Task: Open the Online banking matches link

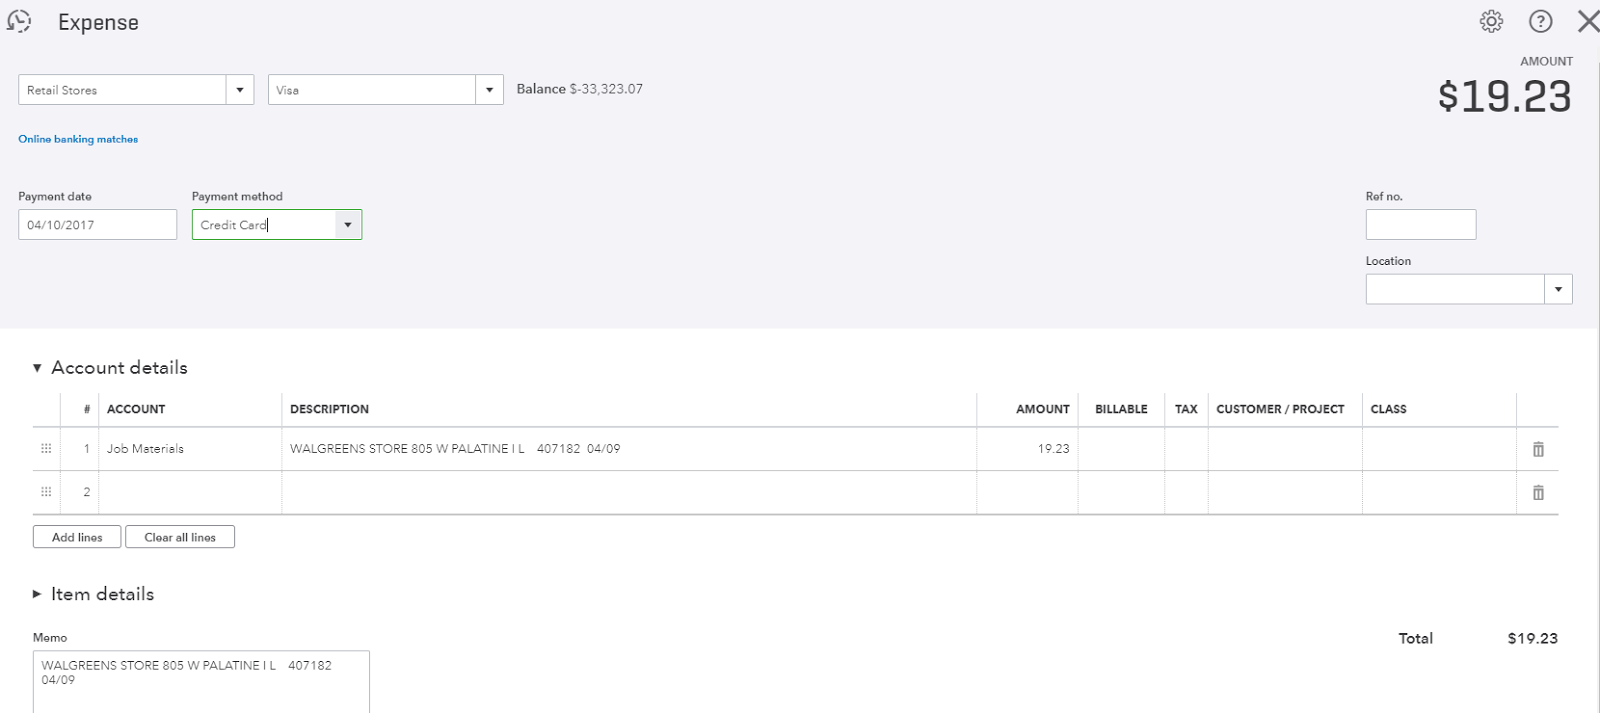Action: point(78,139)
